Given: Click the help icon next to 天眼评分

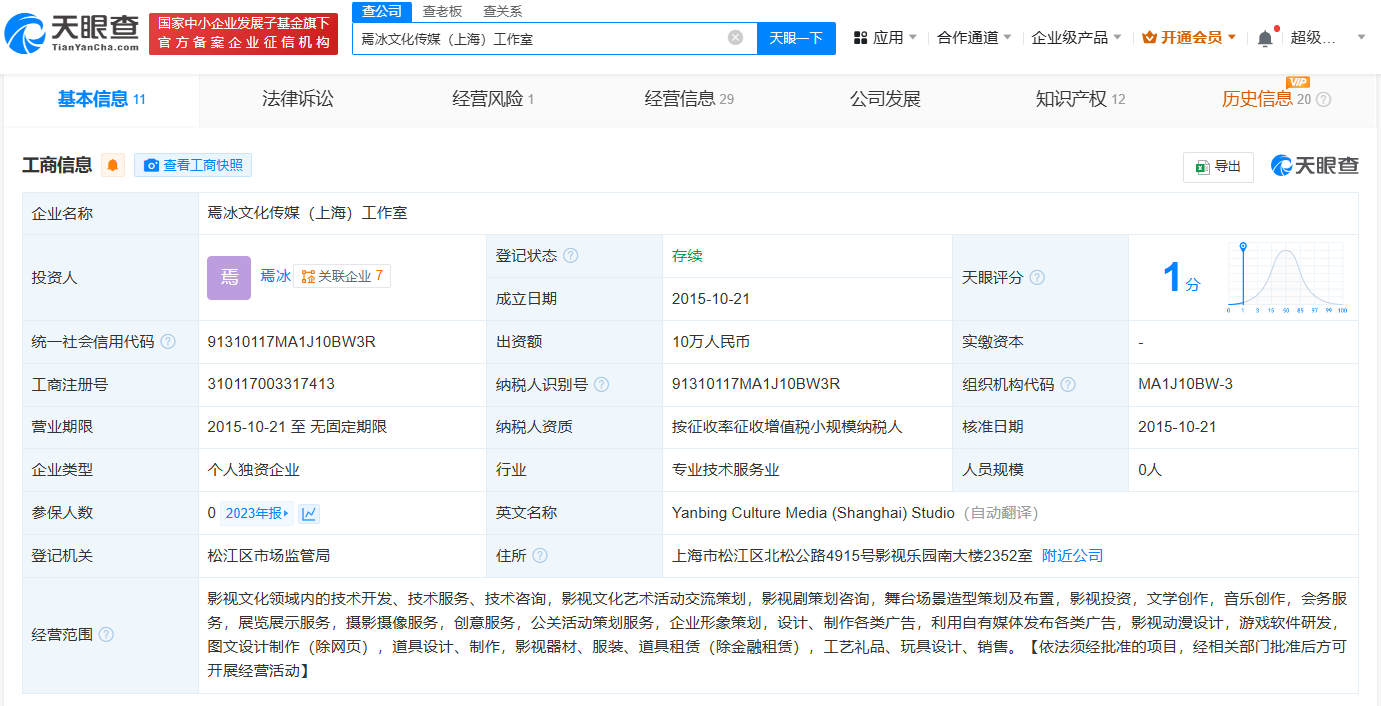Looking at the screenshot, I should point(1037,277).
